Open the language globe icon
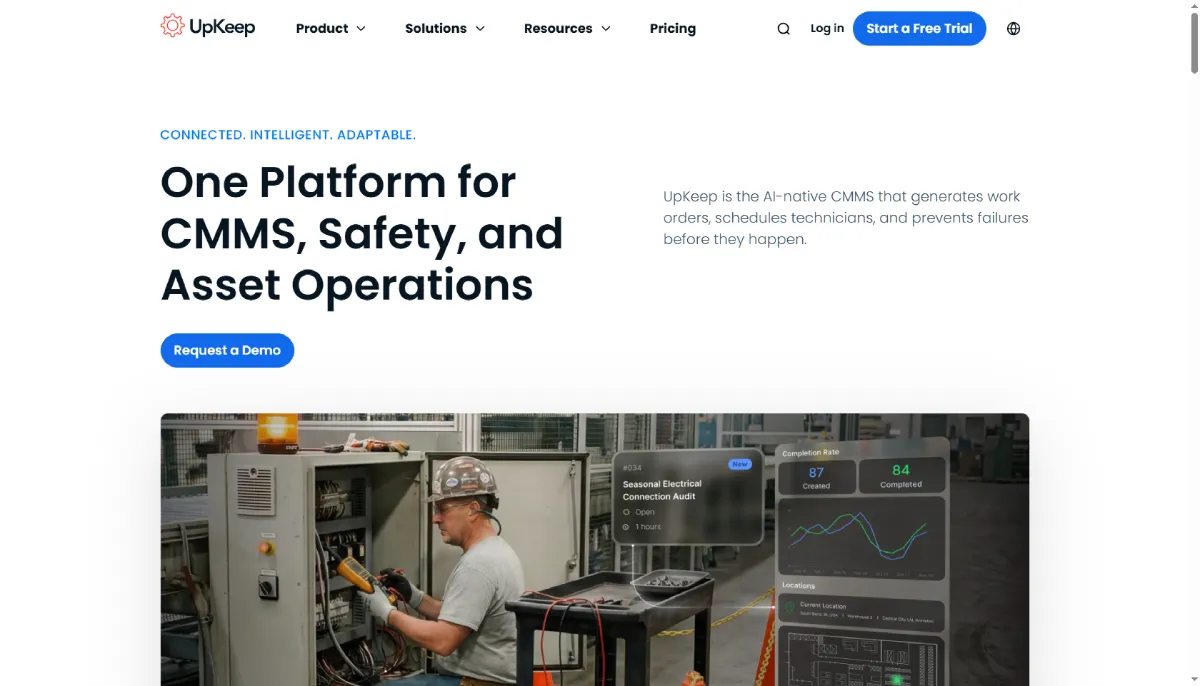1200x686 pixels. click(x=1014, y=29)
